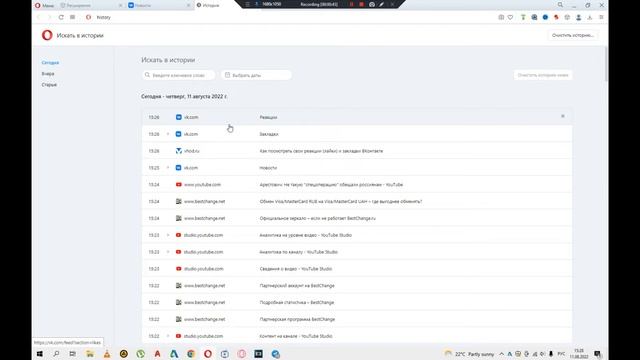
Task: Click YouTube favicon in Арестович row
Action: pos(178,184)
